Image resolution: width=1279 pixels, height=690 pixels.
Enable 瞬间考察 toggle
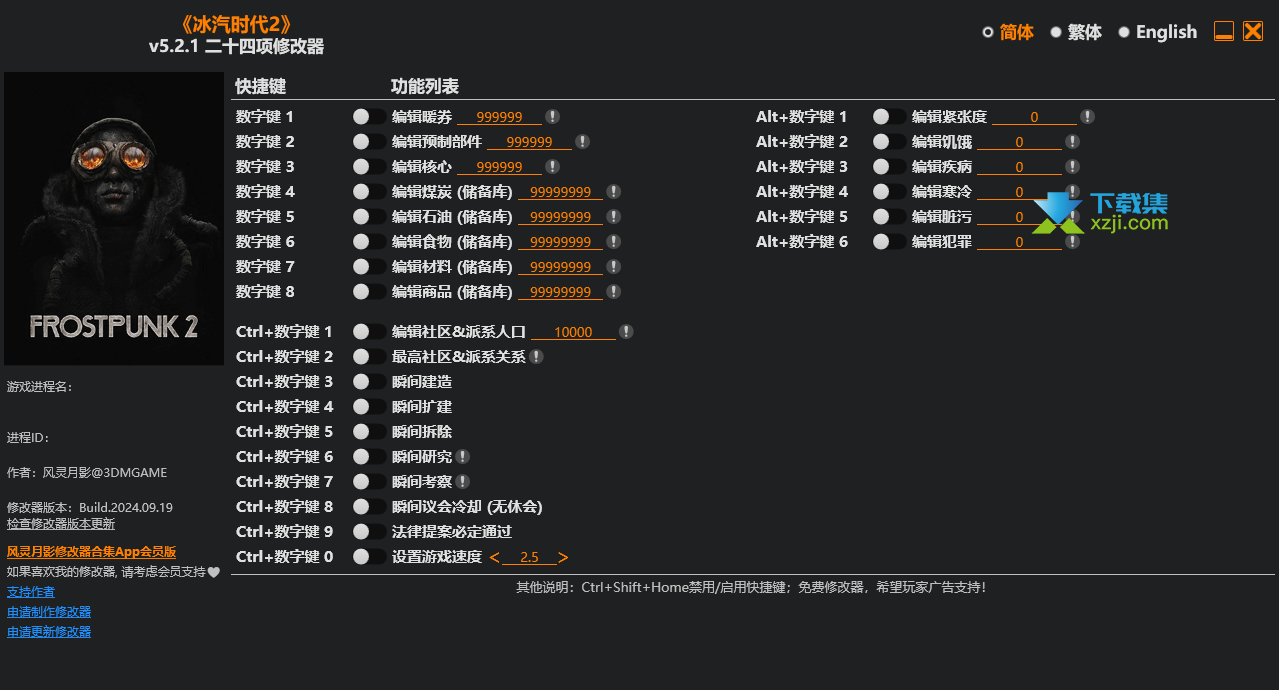tap(369, 482)
